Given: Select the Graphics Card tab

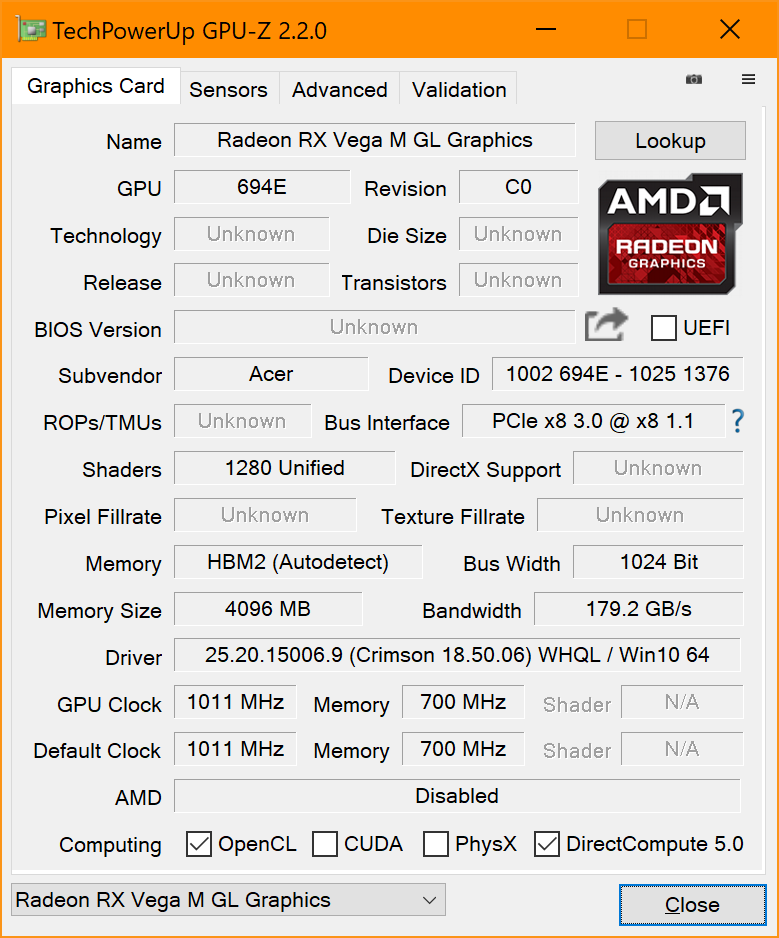Looking at the screenshot, I should pyautogui.click(x=96, y=86).
